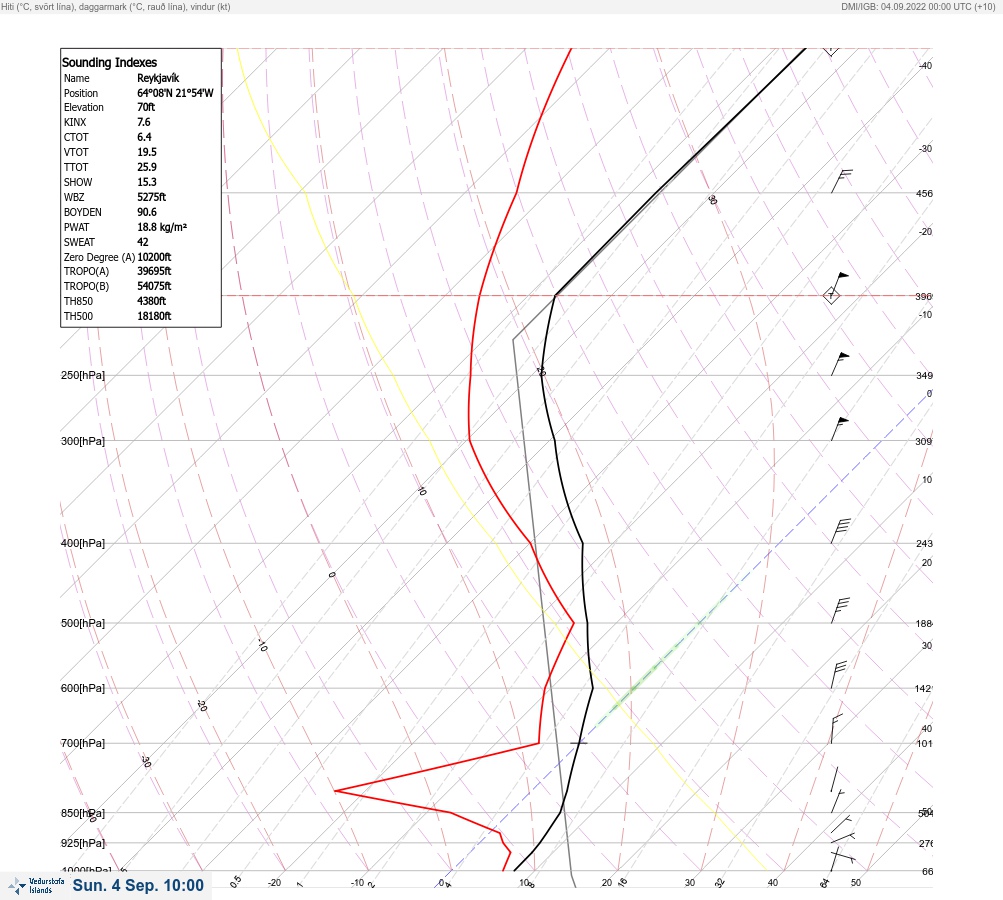1003x900 pixels.
Task: Click the 'Sun. 4 Sep. 10:00' timestamp
Action: (138, 885)
